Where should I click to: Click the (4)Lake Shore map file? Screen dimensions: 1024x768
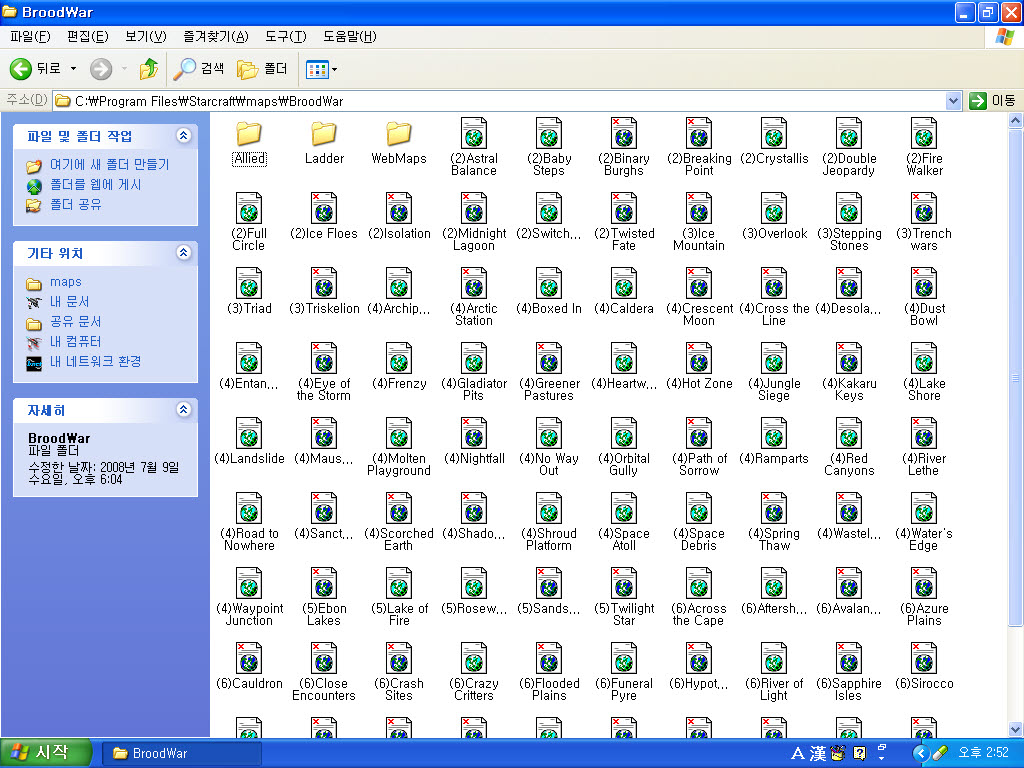pyautogui.click(x=924, y=373)
